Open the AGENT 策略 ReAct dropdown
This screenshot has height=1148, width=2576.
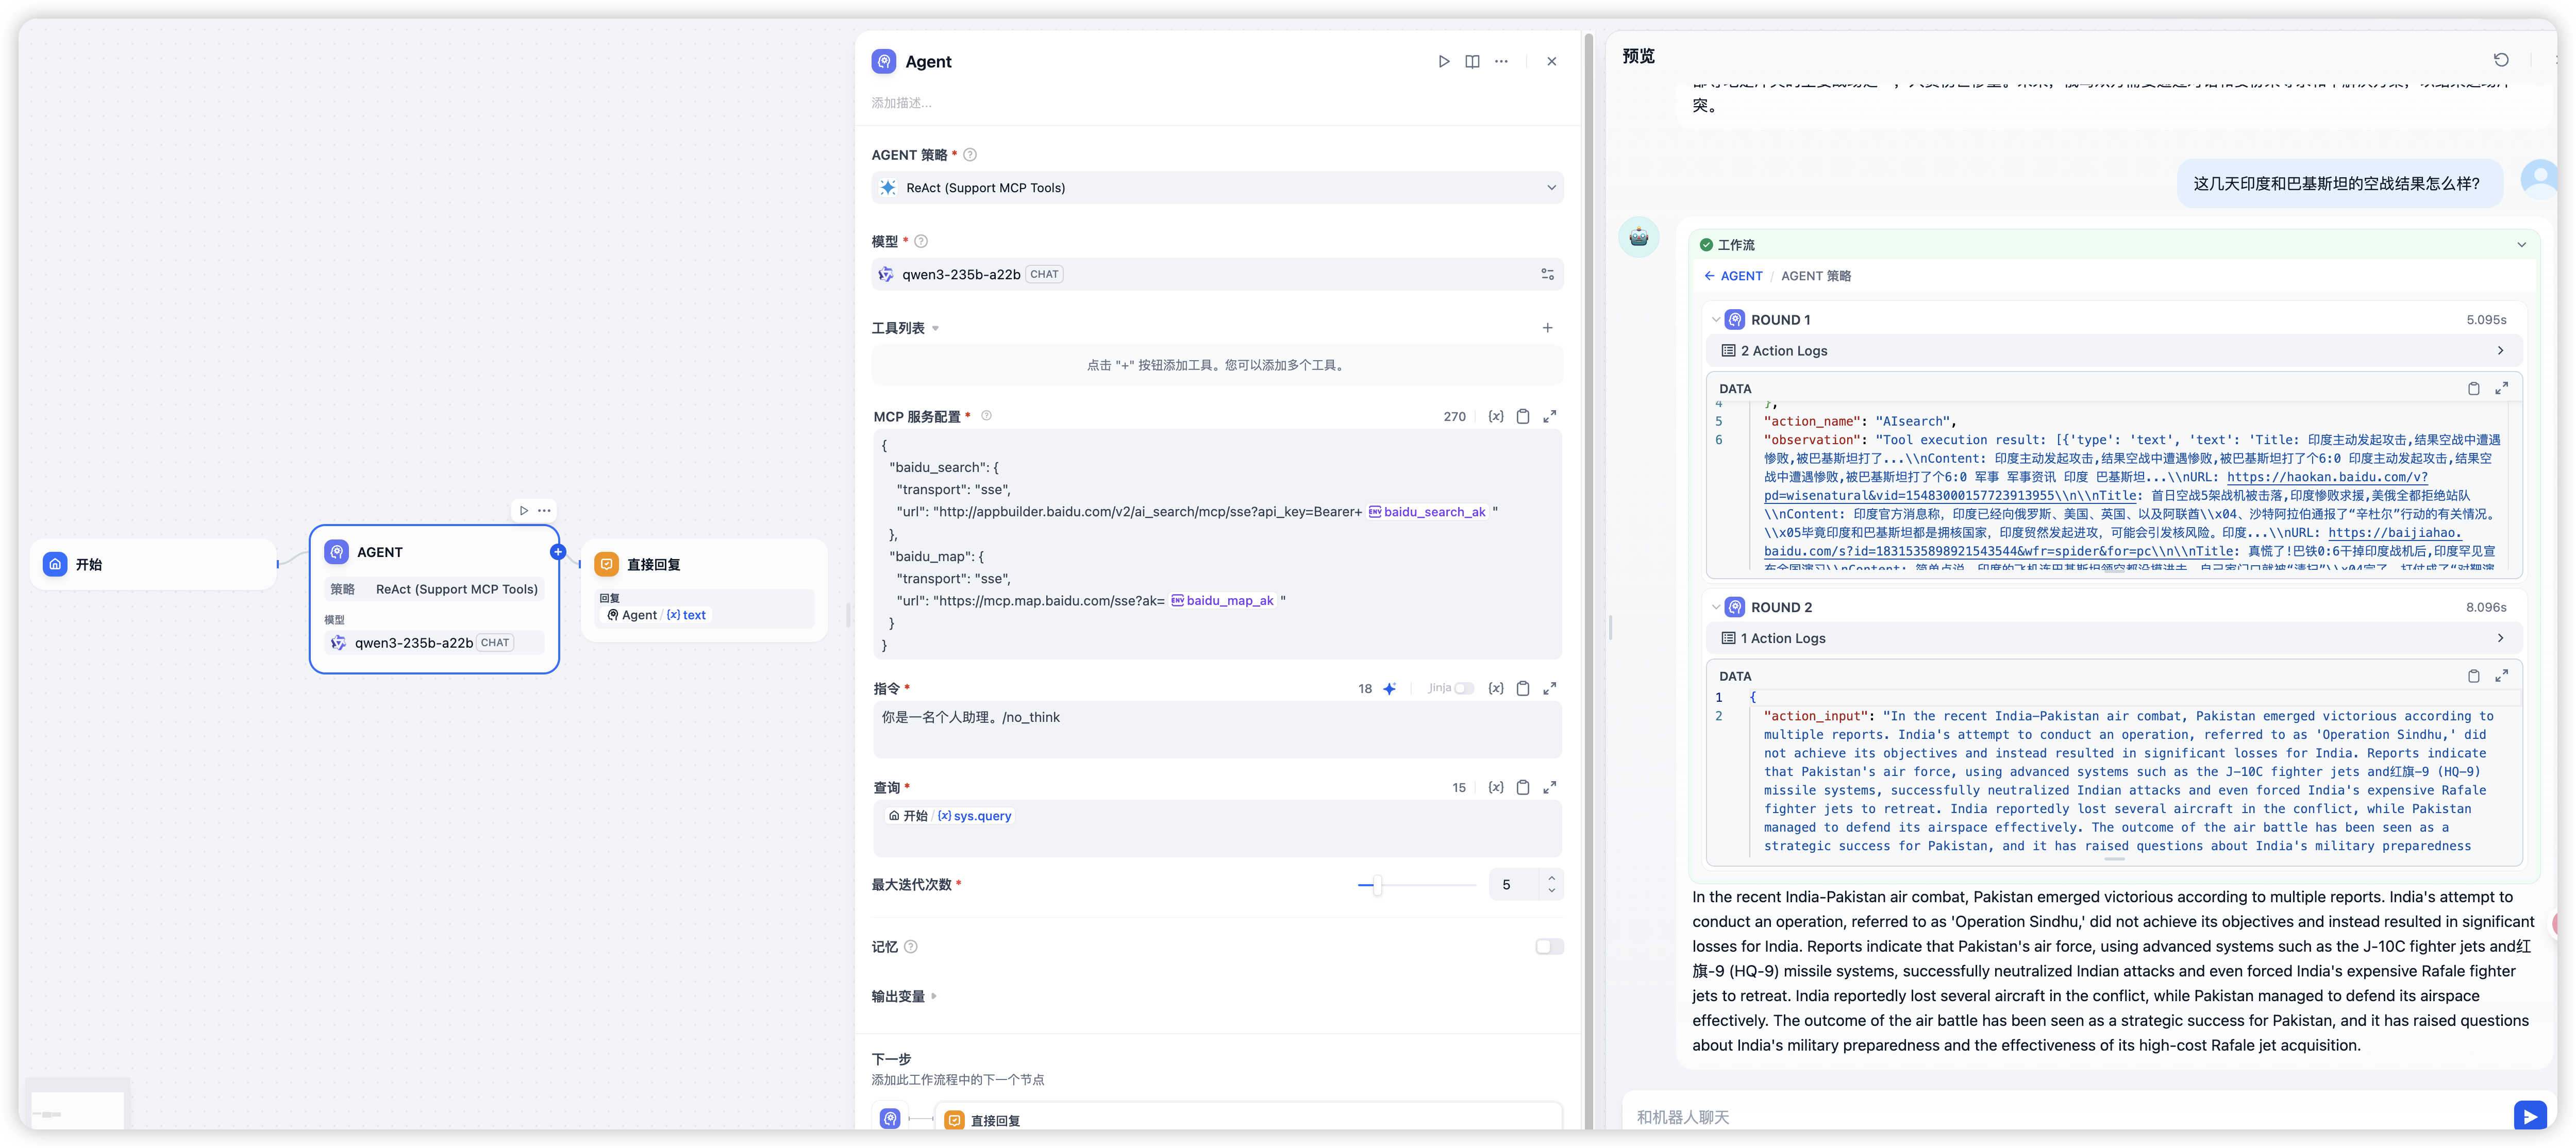click(1216, 188)
